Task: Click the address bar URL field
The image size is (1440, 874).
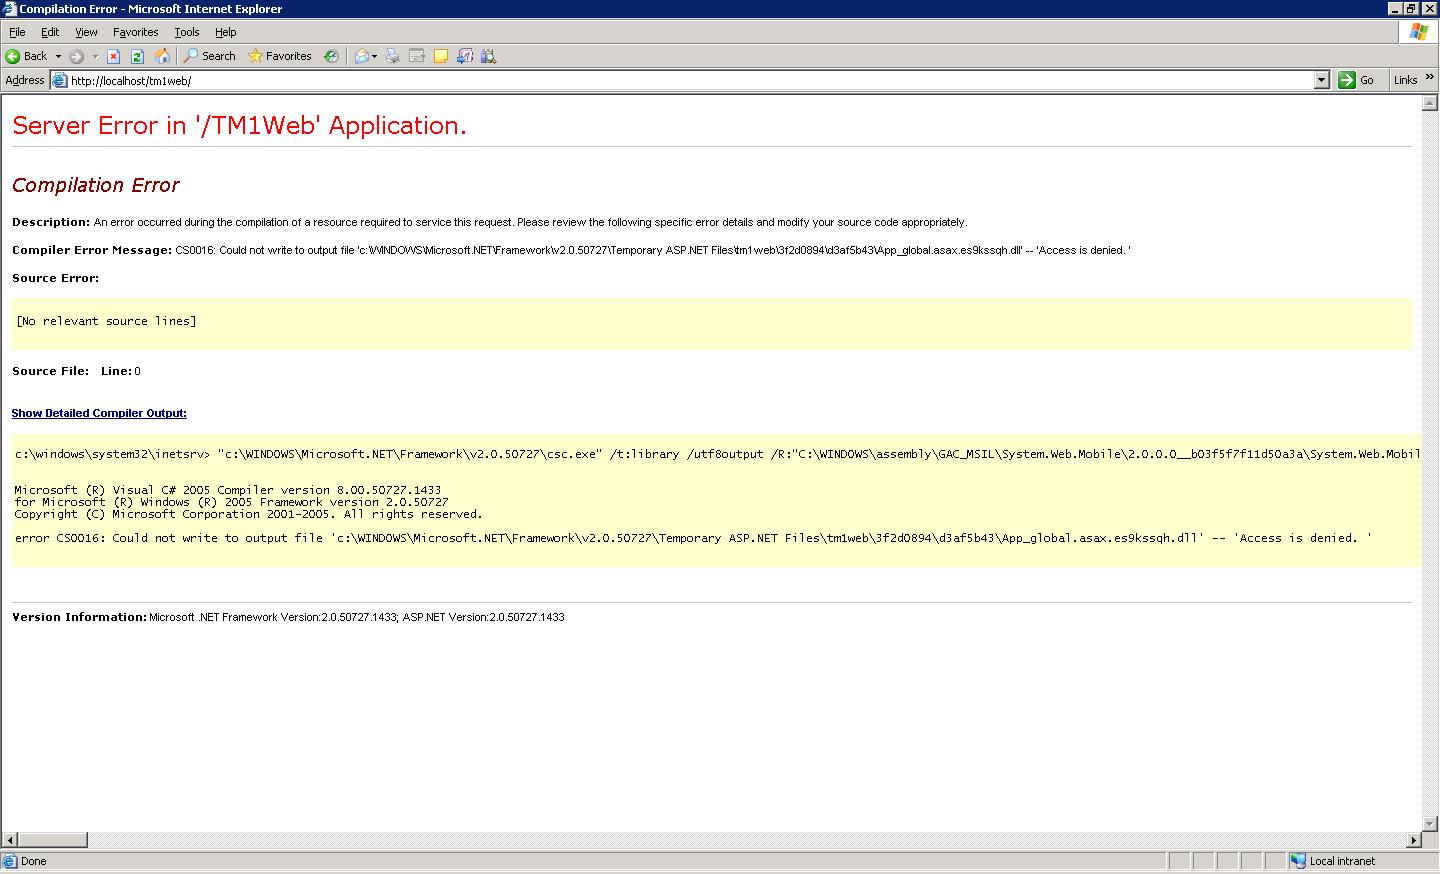Action: tap(690, 80)
